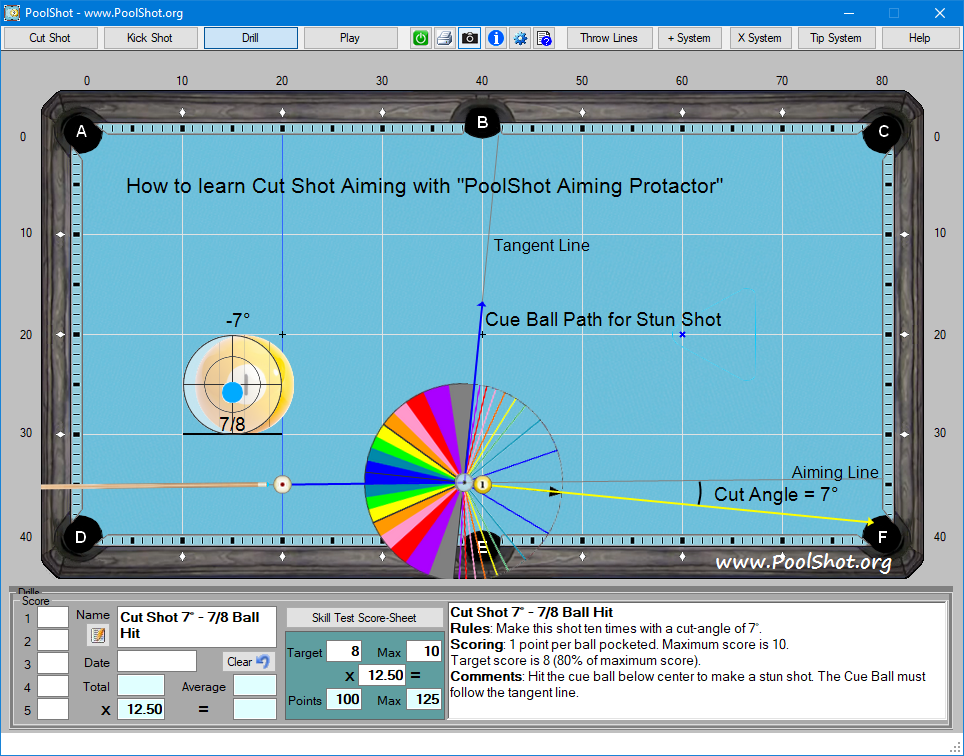Click pocket C
This screenshot has width=964, height=756.
(x=883, y=132)
